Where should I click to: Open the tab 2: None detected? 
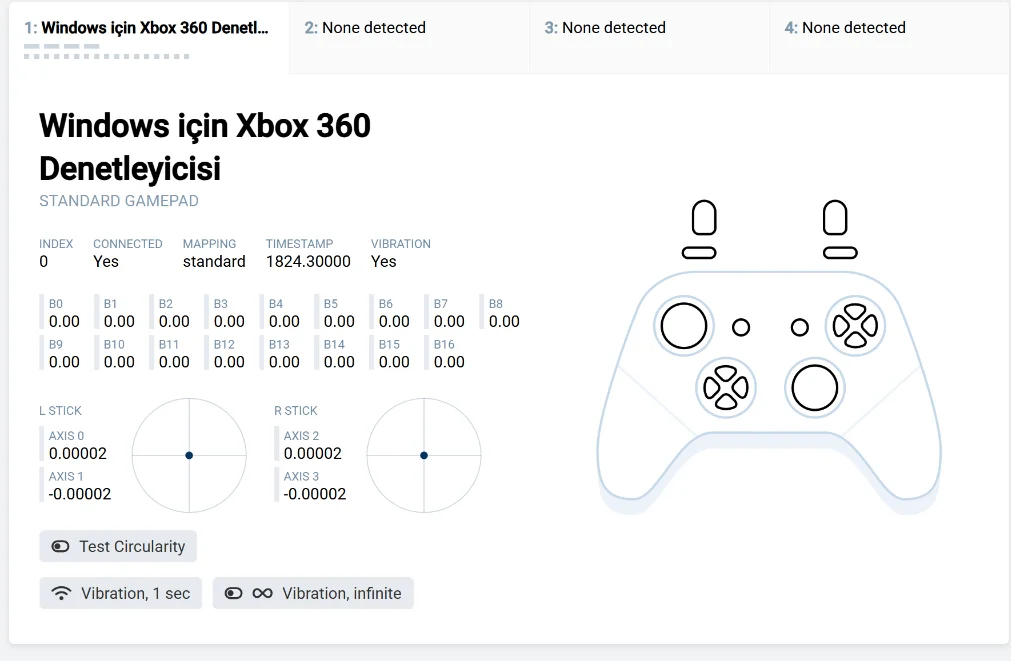click(409, 37)
